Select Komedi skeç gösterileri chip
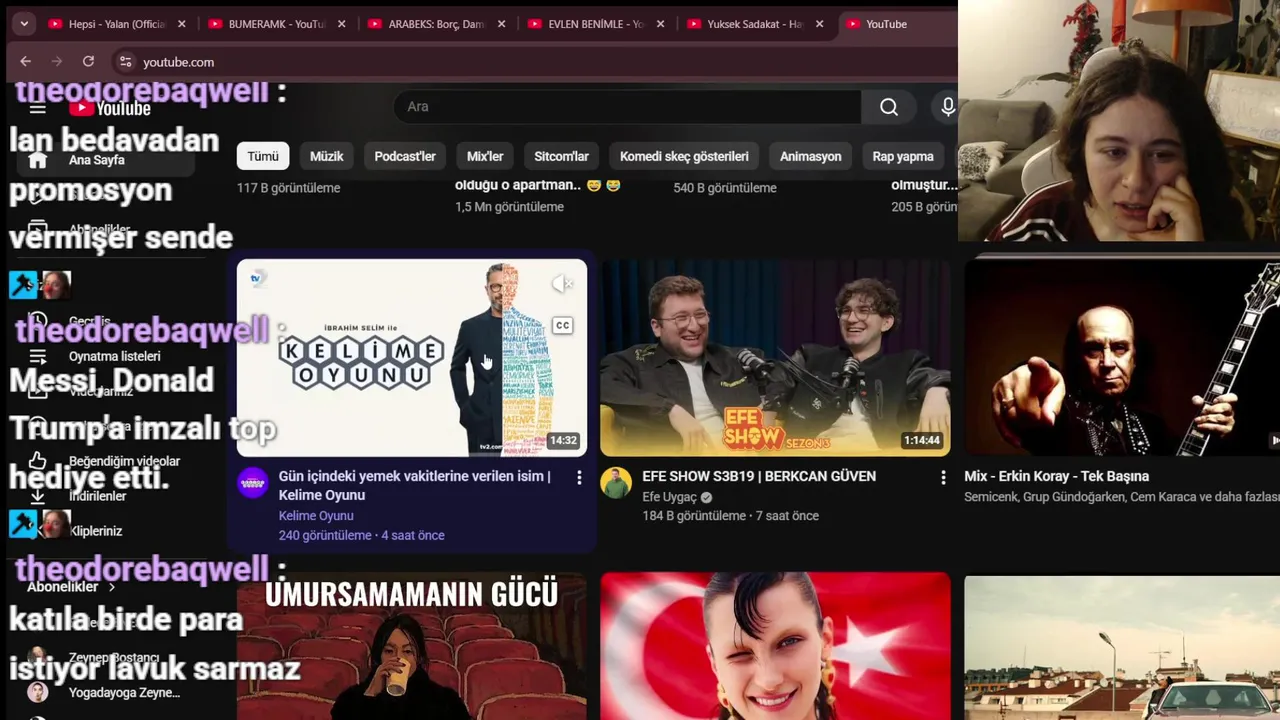 [x=684, y=156]
